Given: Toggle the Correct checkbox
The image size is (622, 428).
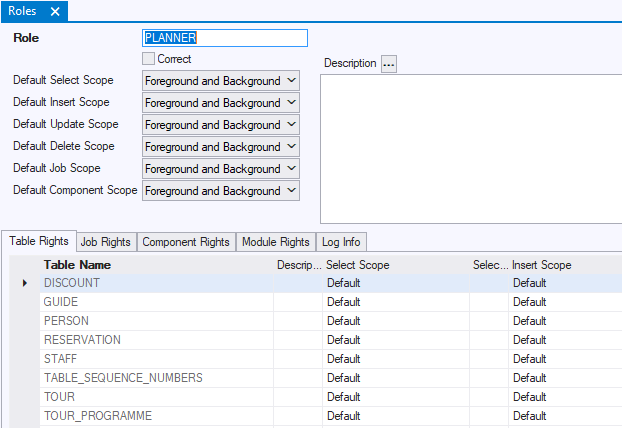Looking at the screenshot, I should [x=149, y=59].
